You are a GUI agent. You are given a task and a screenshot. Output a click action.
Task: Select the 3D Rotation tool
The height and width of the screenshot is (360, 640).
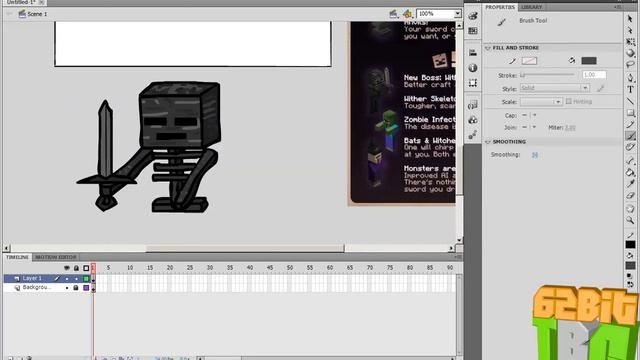click(630, 53)
